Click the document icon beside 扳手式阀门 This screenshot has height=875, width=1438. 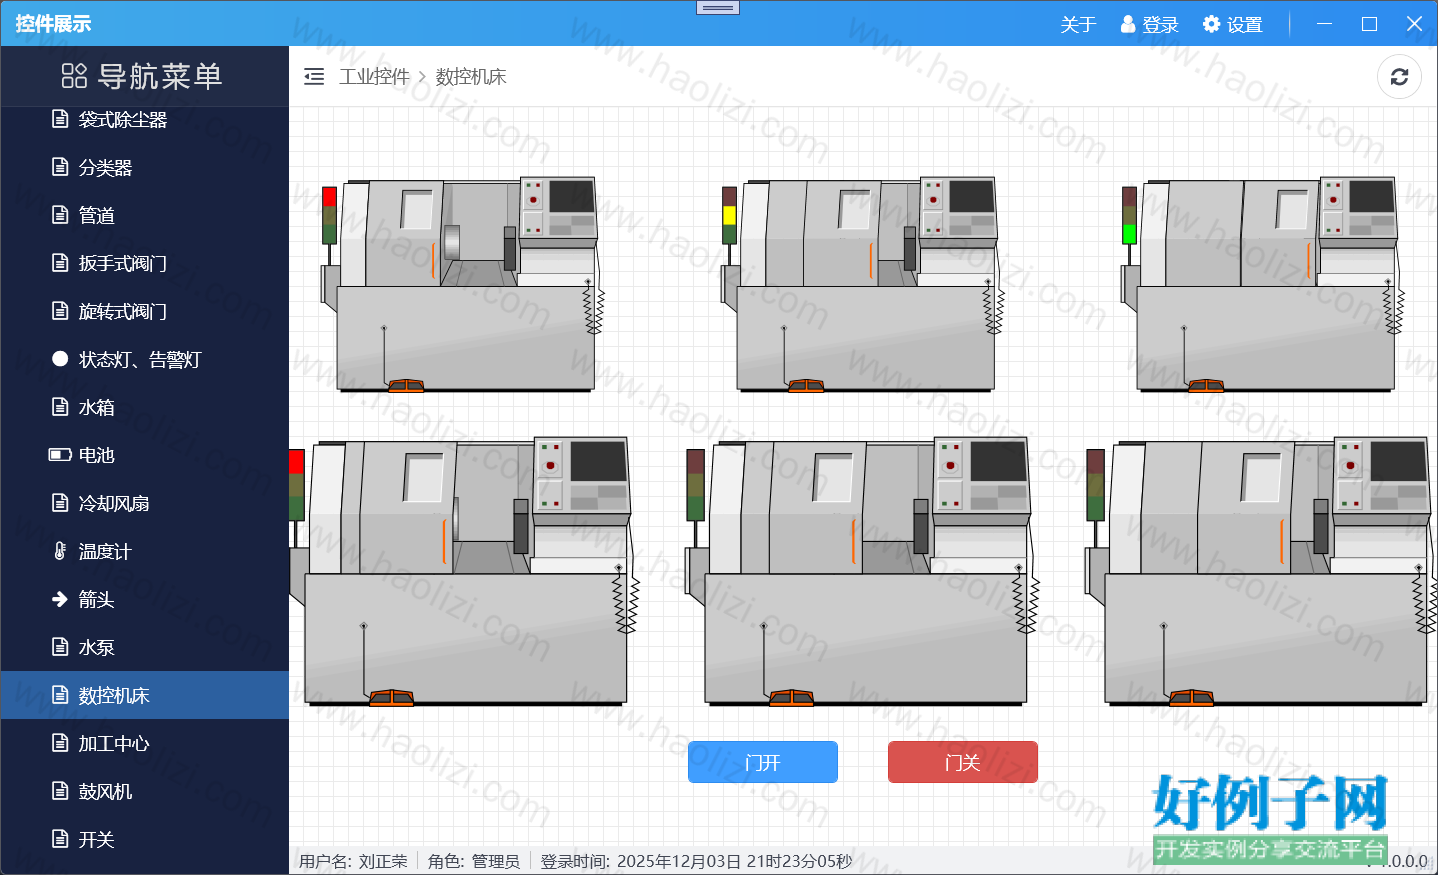(x=60, y=263)
